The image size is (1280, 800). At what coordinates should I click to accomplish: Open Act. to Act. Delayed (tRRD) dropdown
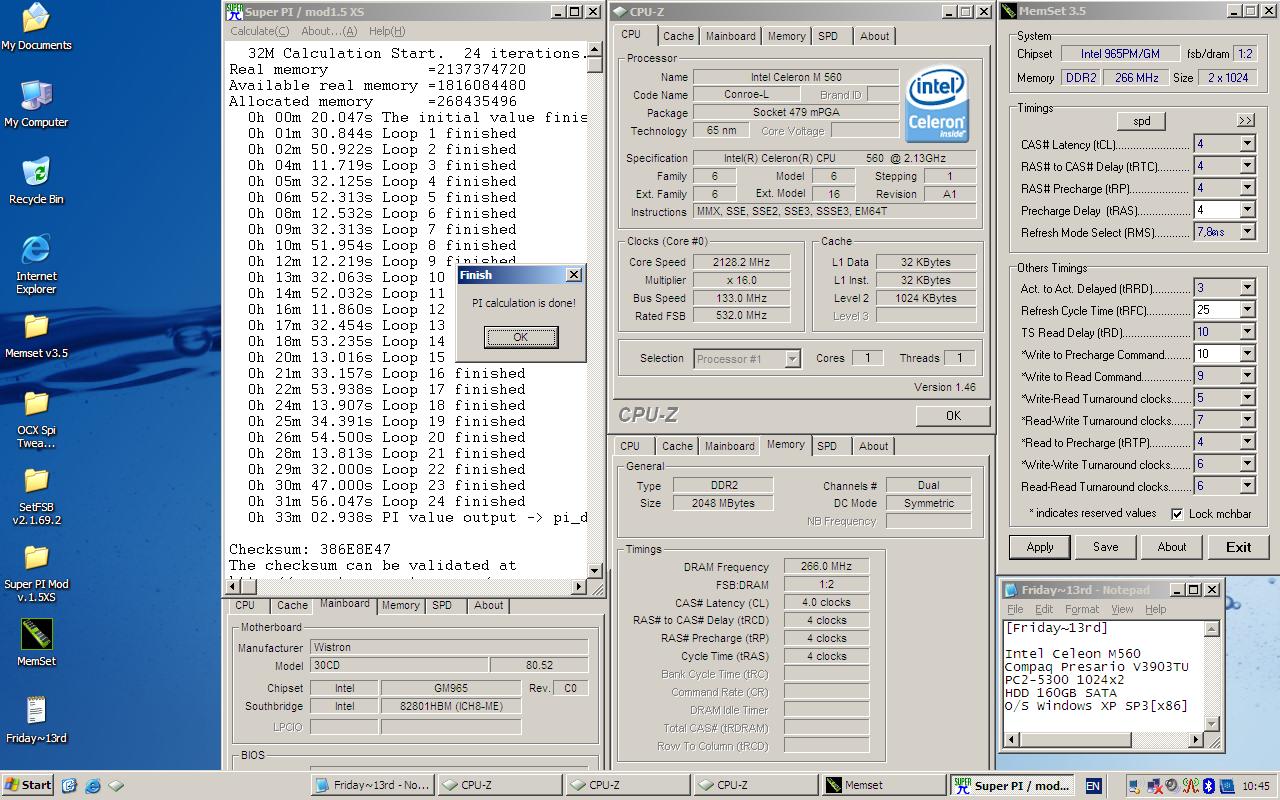(1247, 288)
